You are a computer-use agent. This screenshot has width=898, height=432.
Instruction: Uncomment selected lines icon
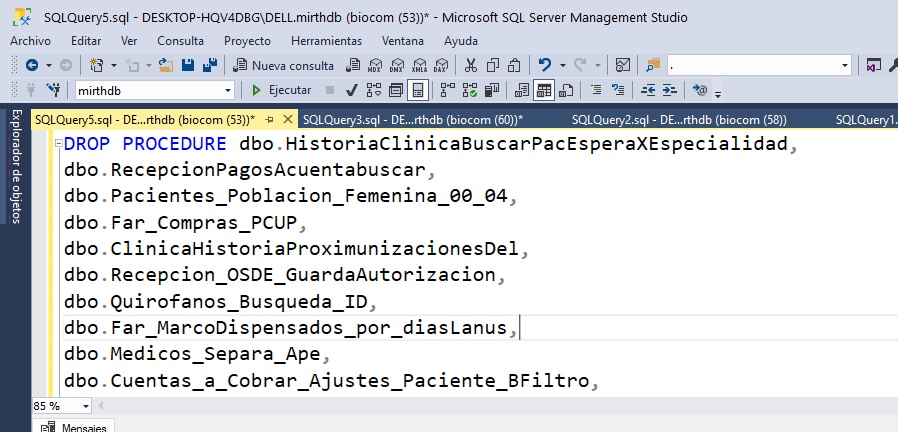coord(618,90)
